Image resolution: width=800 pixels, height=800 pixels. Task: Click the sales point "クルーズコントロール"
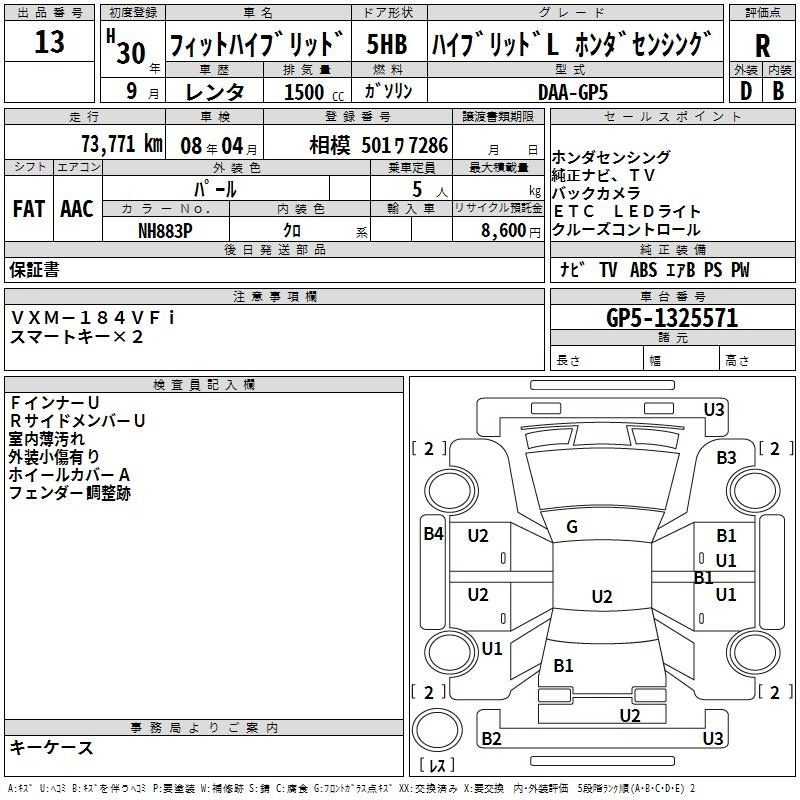[x=626, y=230]
